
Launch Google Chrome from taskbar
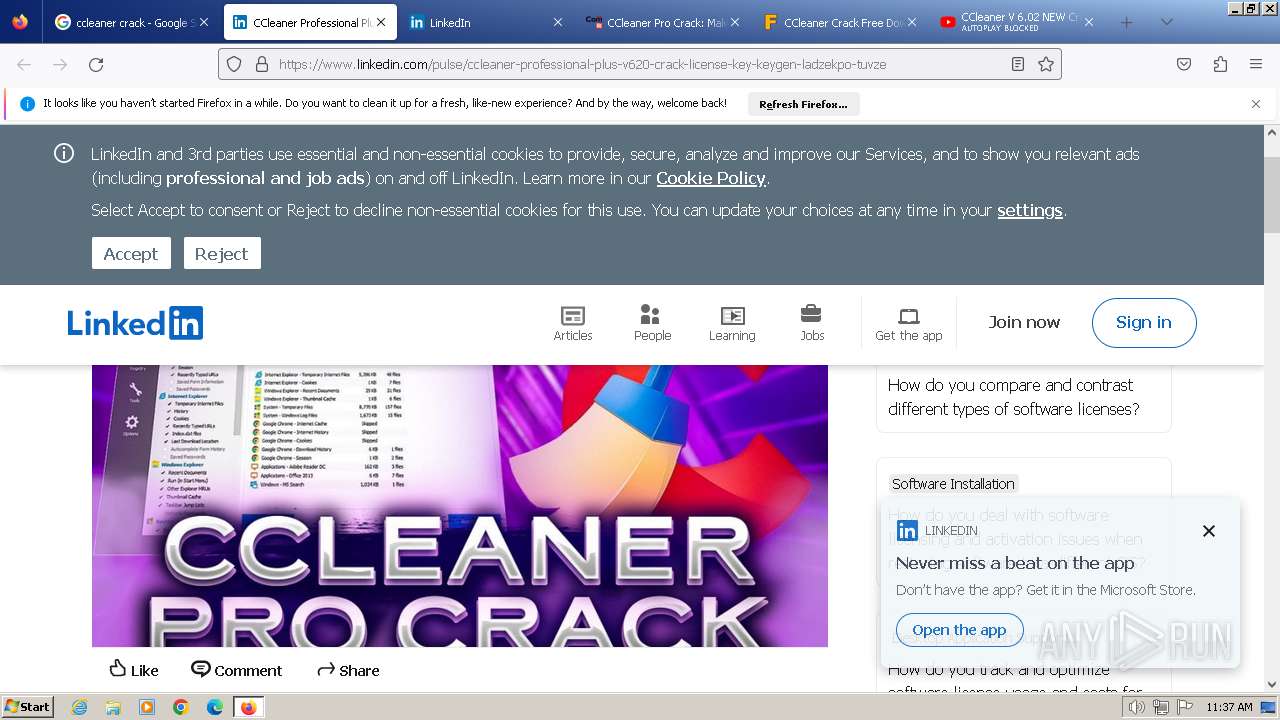181,707
